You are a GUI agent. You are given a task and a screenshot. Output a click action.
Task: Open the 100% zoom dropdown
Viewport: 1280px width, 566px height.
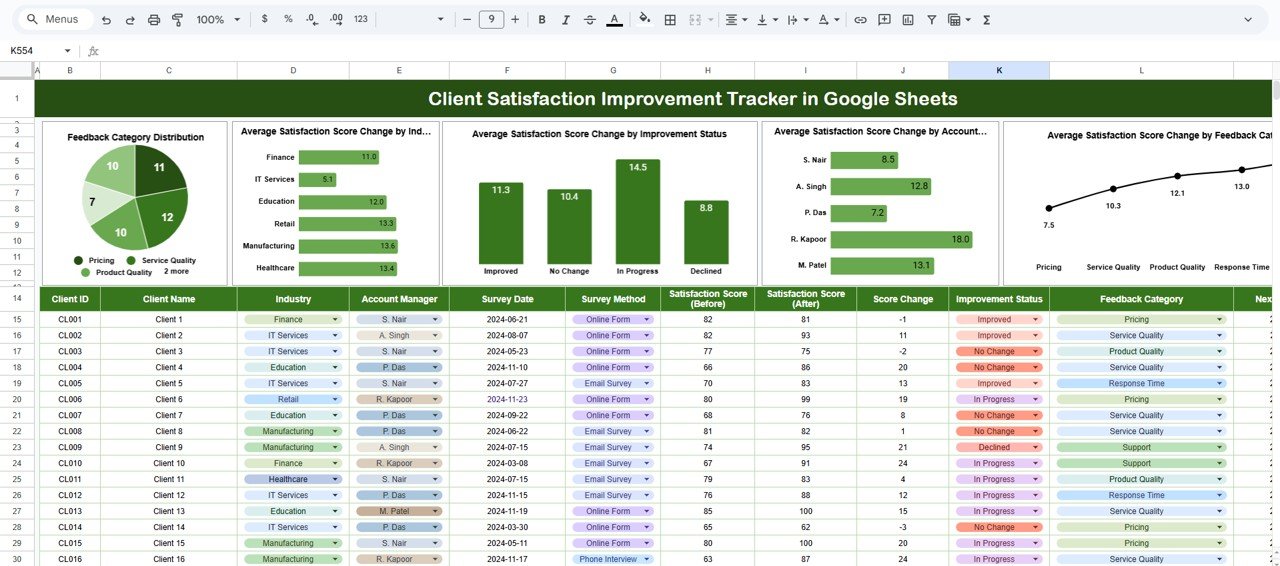[x=218, y=19]
